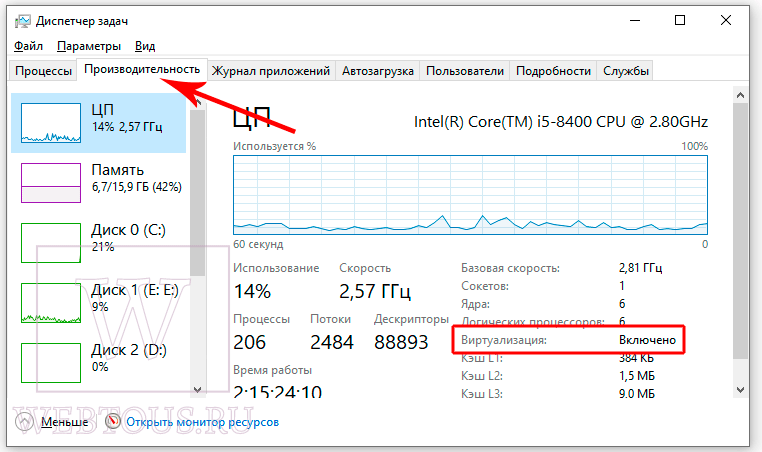Select the CPU (ЦП) usage thumbnail graph
Viewport: 762px width, 452px height.
coord(51,123)
